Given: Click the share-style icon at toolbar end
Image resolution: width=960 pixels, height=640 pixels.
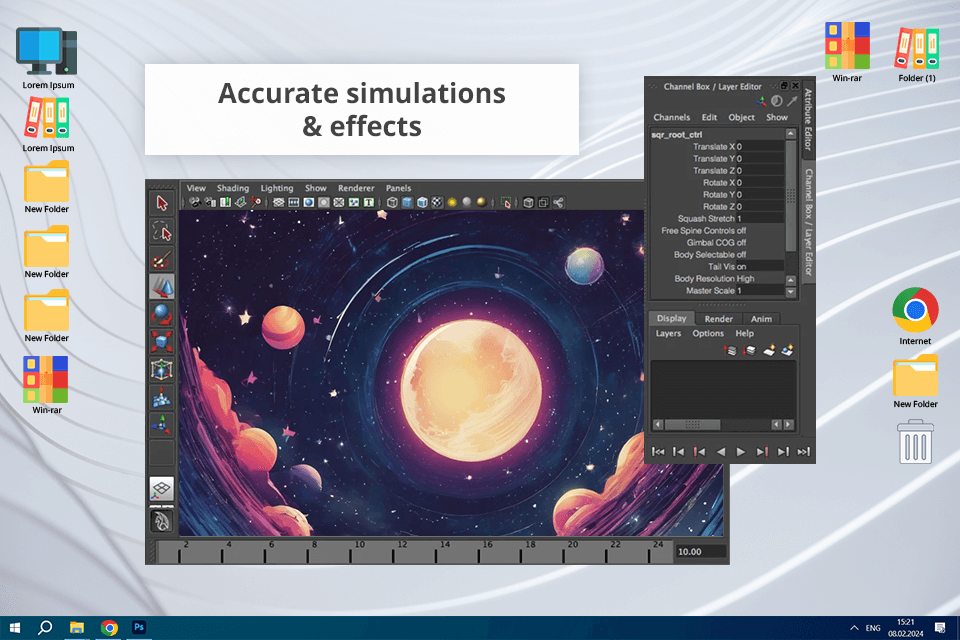Looking at the screenshot, I should (x=558, y=202).
